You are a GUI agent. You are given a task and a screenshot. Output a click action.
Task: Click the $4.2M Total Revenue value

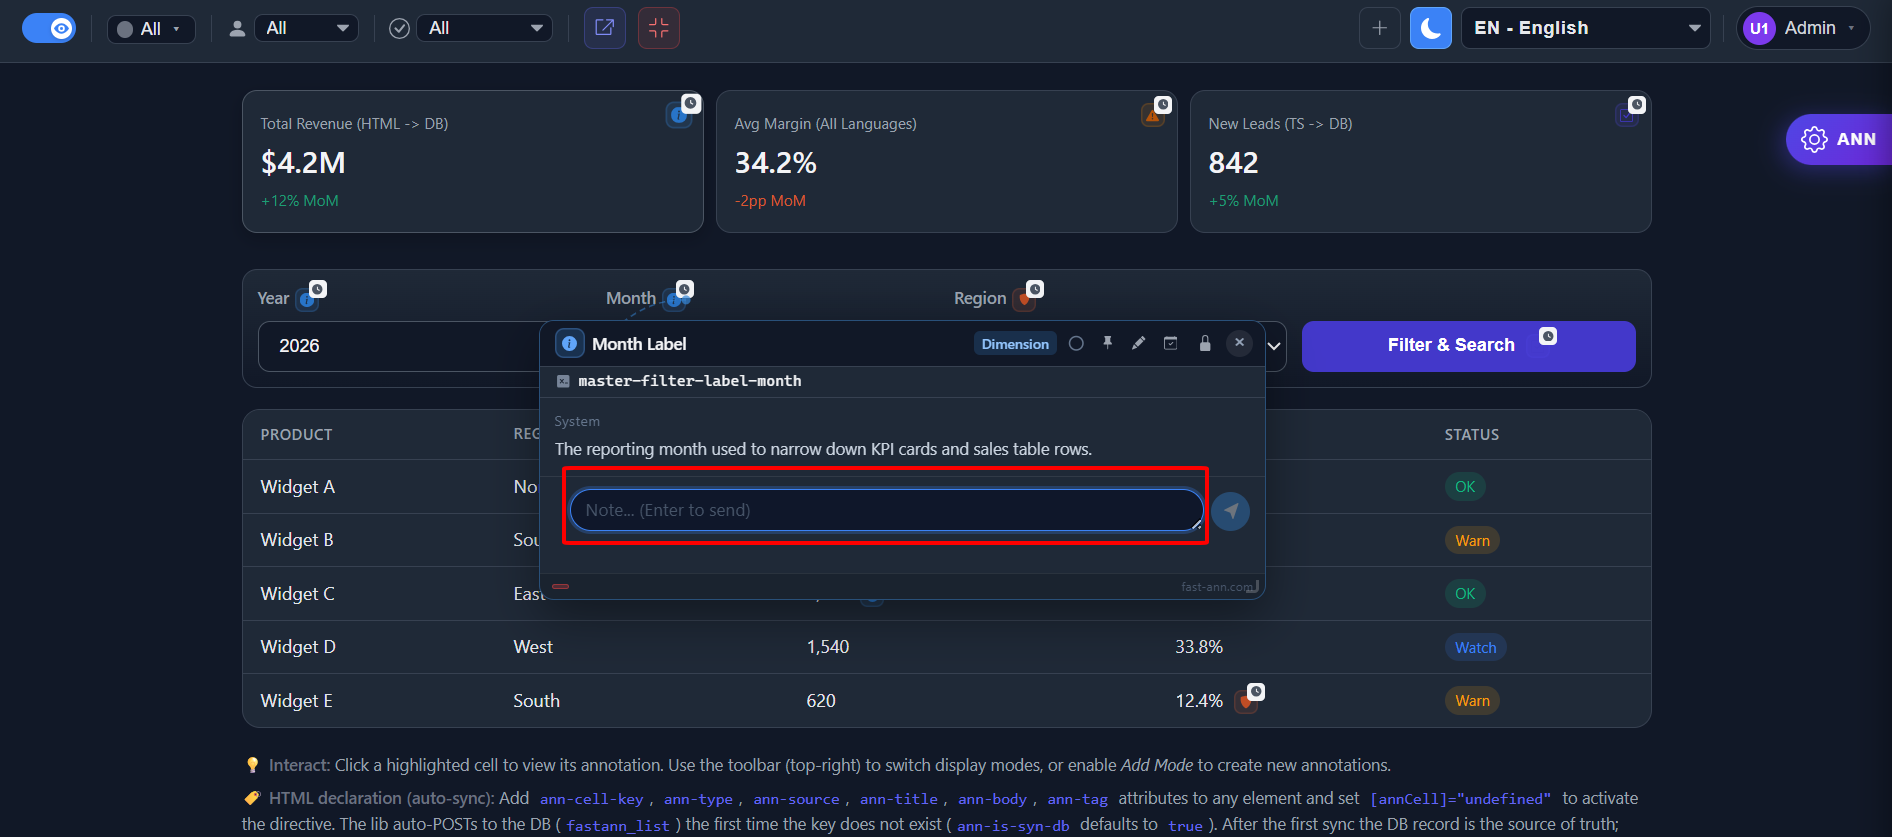tap(303, 163)
